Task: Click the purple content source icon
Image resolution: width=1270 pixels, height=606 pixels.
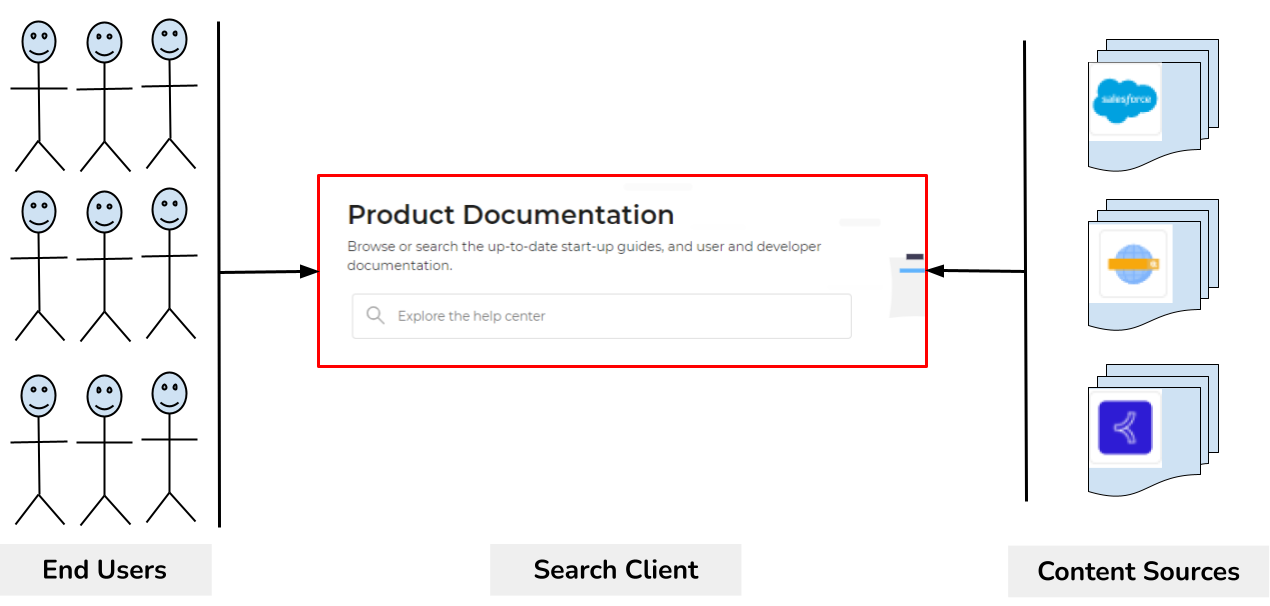Action: [1125, 428]
